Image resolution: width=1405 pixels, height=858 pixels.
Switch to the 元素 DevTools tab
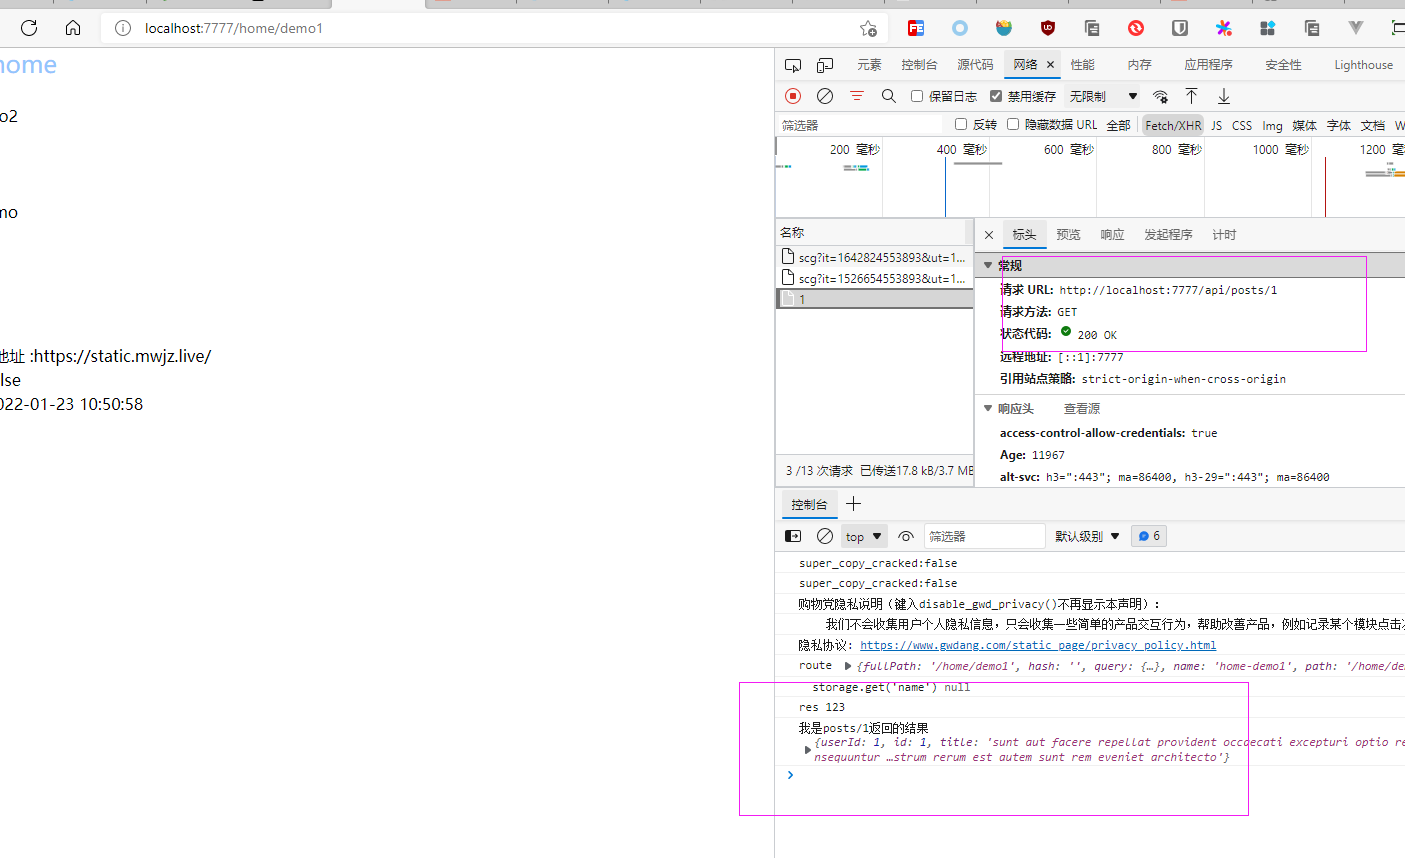869,65
